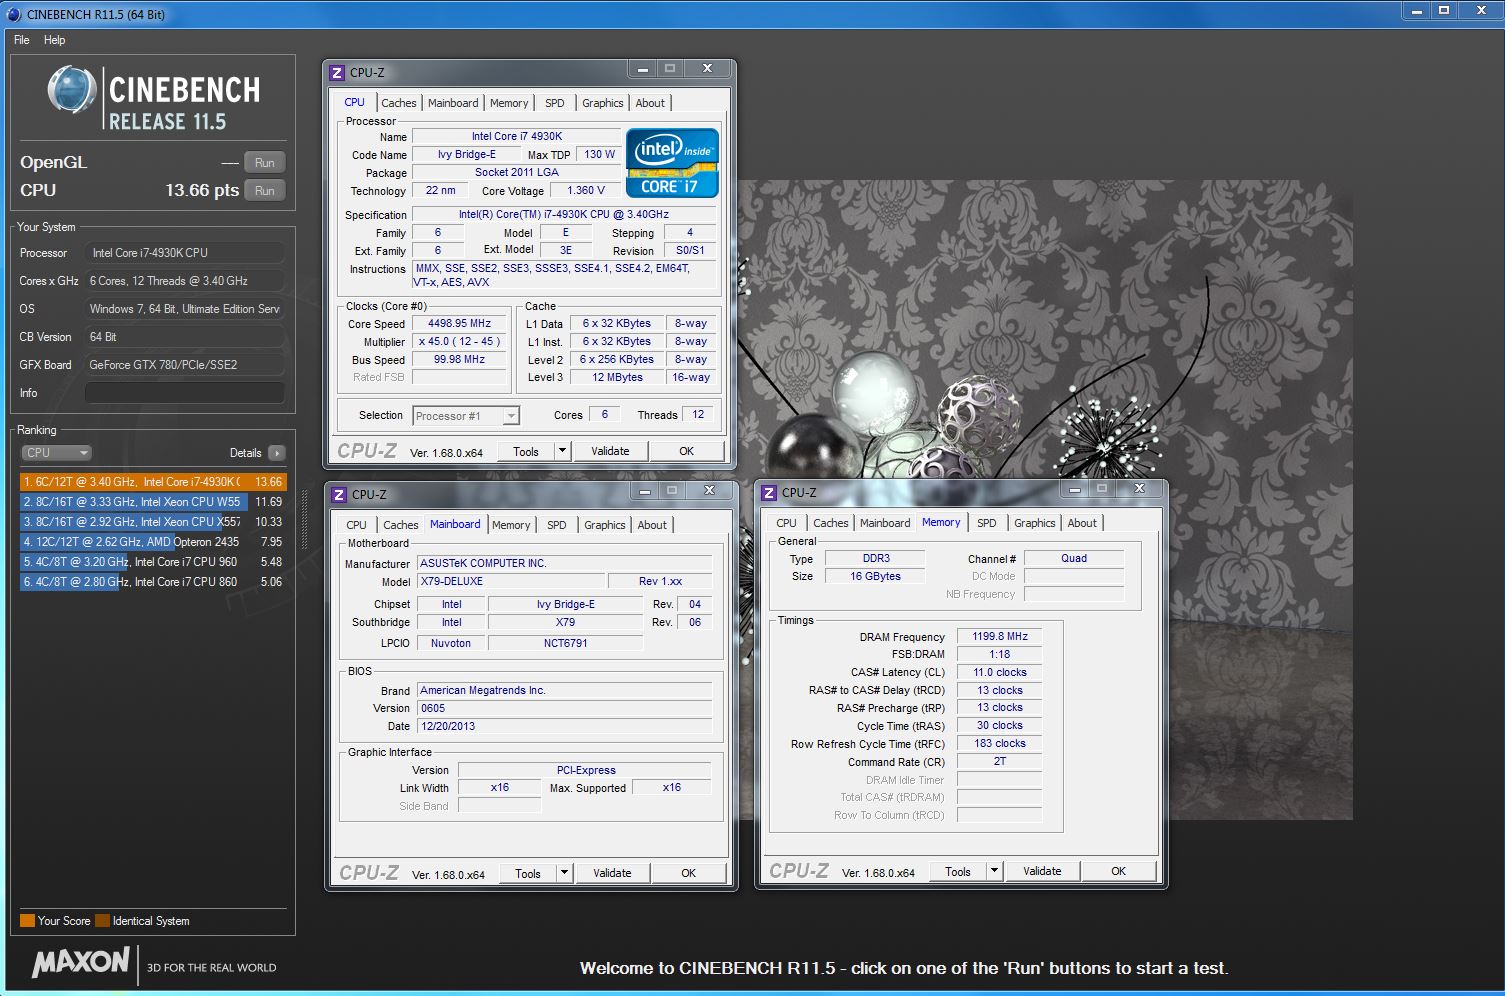Click the empty Info field in Your System

(x=185, y=393)
